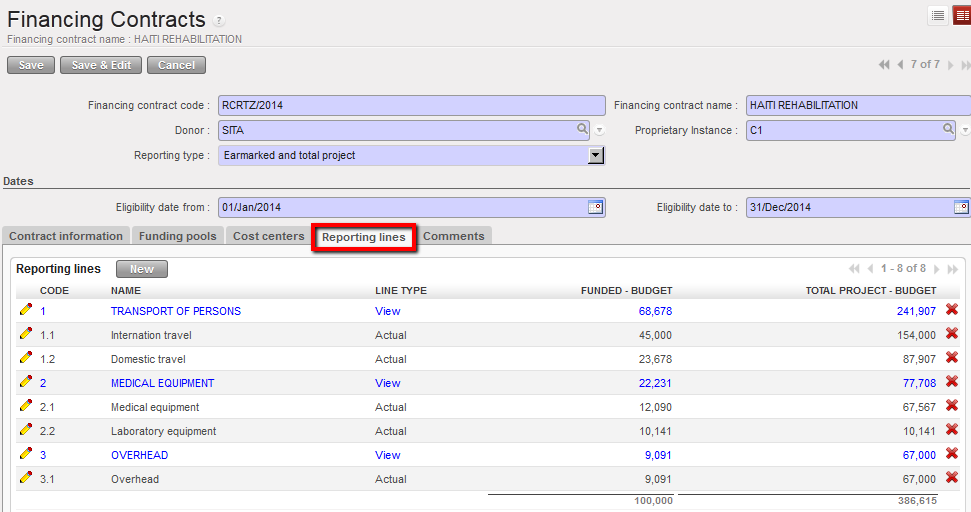Delete the Domestic travel reporting line
The width and height of the screenshot is (971, 512).
click(x=951, y=358)
